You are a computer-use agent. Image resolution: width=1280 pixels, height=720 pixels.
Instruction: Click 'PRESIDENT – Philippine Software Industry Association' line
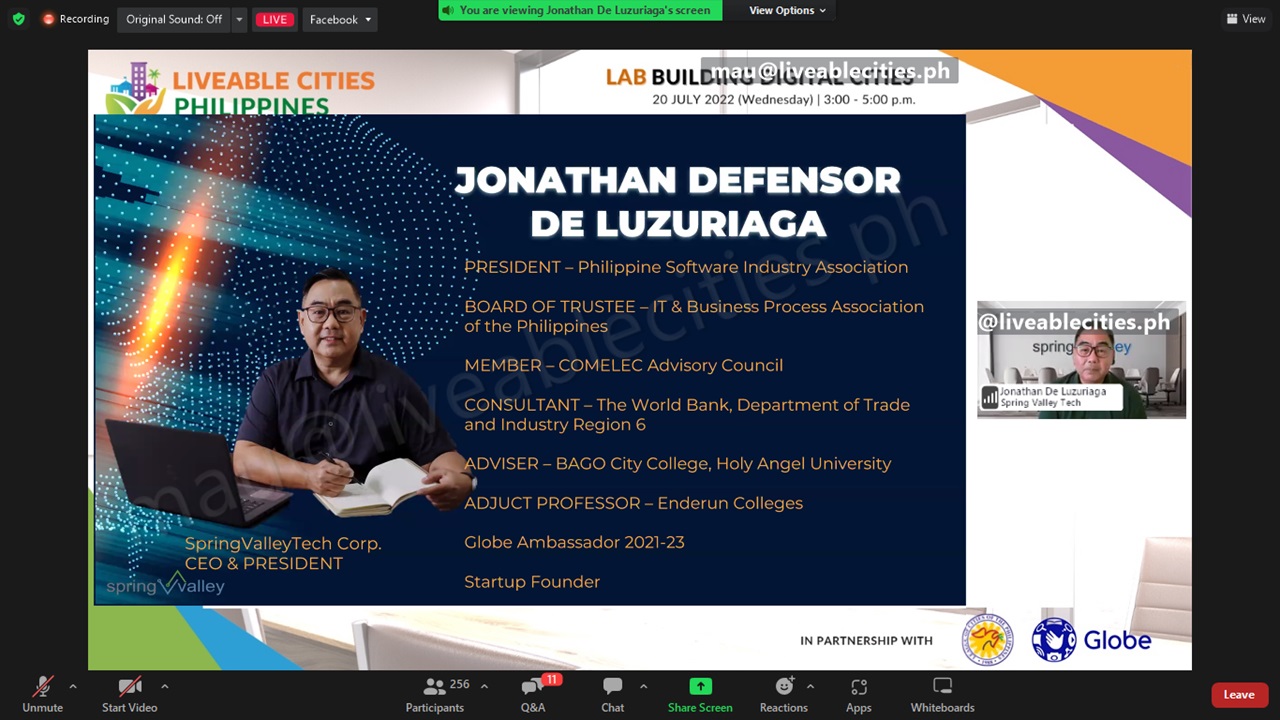(x=686, y=267)
